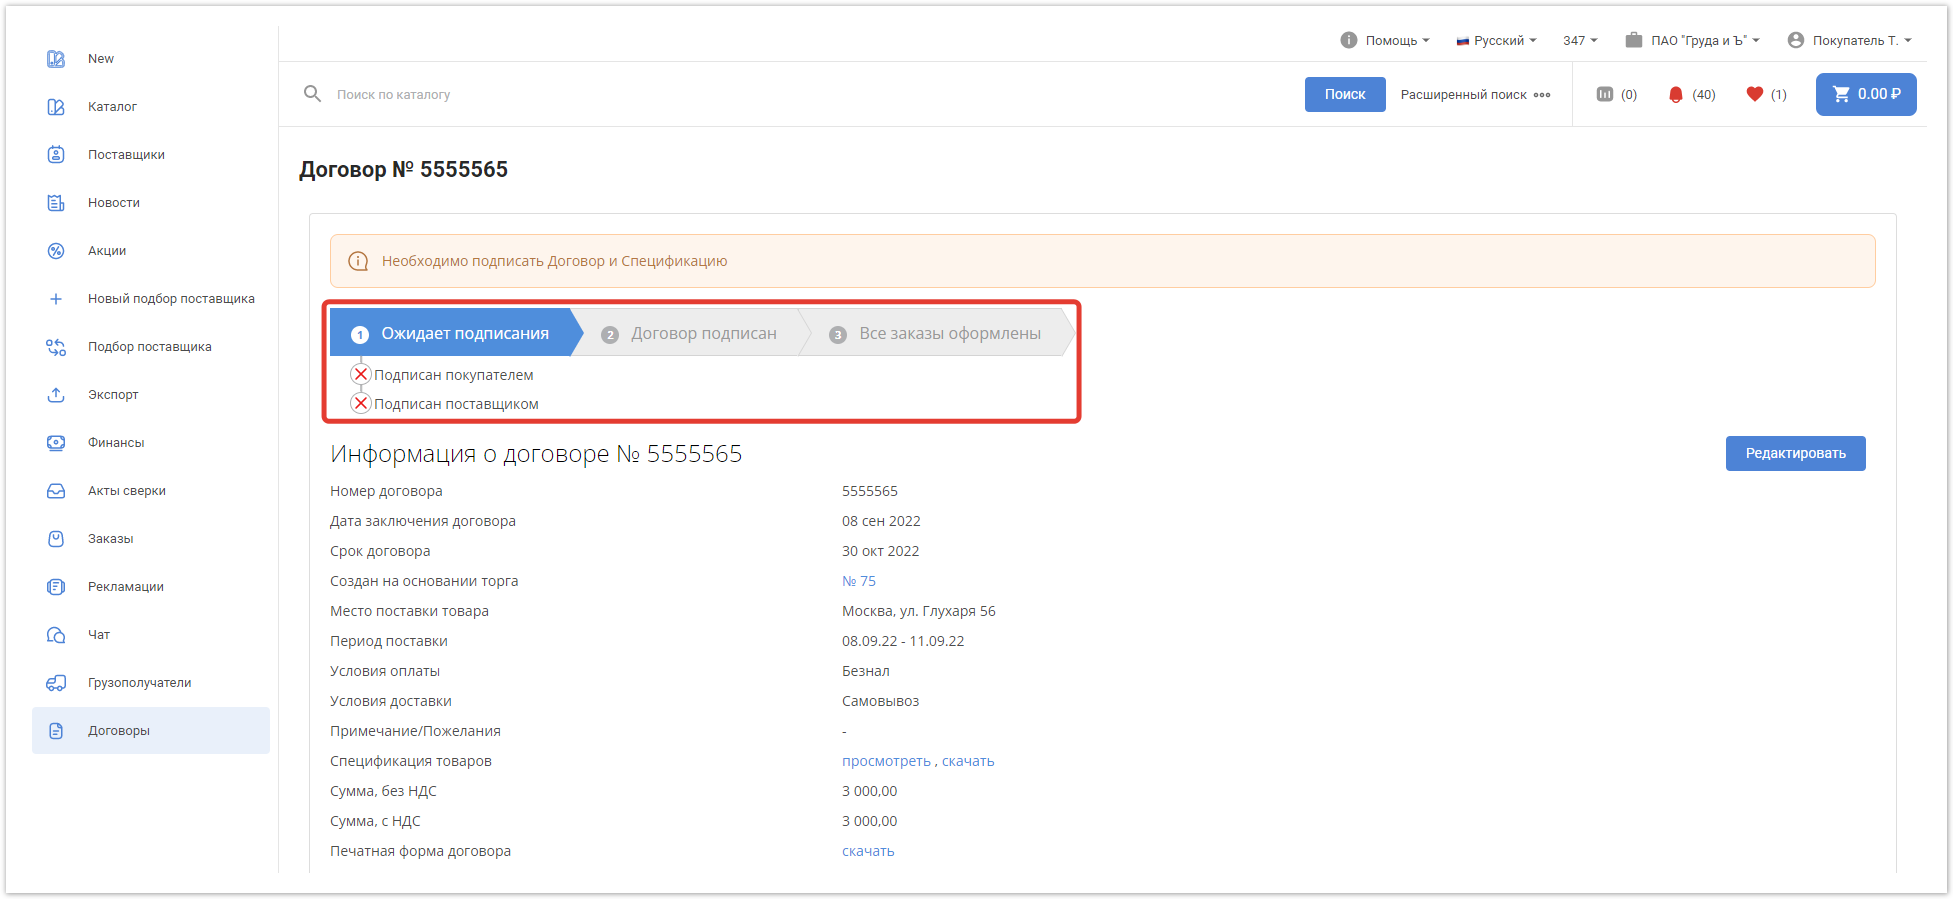The height and width of the screenshot is (899, 1953).
Task: Open trade link № 75
Action: (x=858, y=581)
